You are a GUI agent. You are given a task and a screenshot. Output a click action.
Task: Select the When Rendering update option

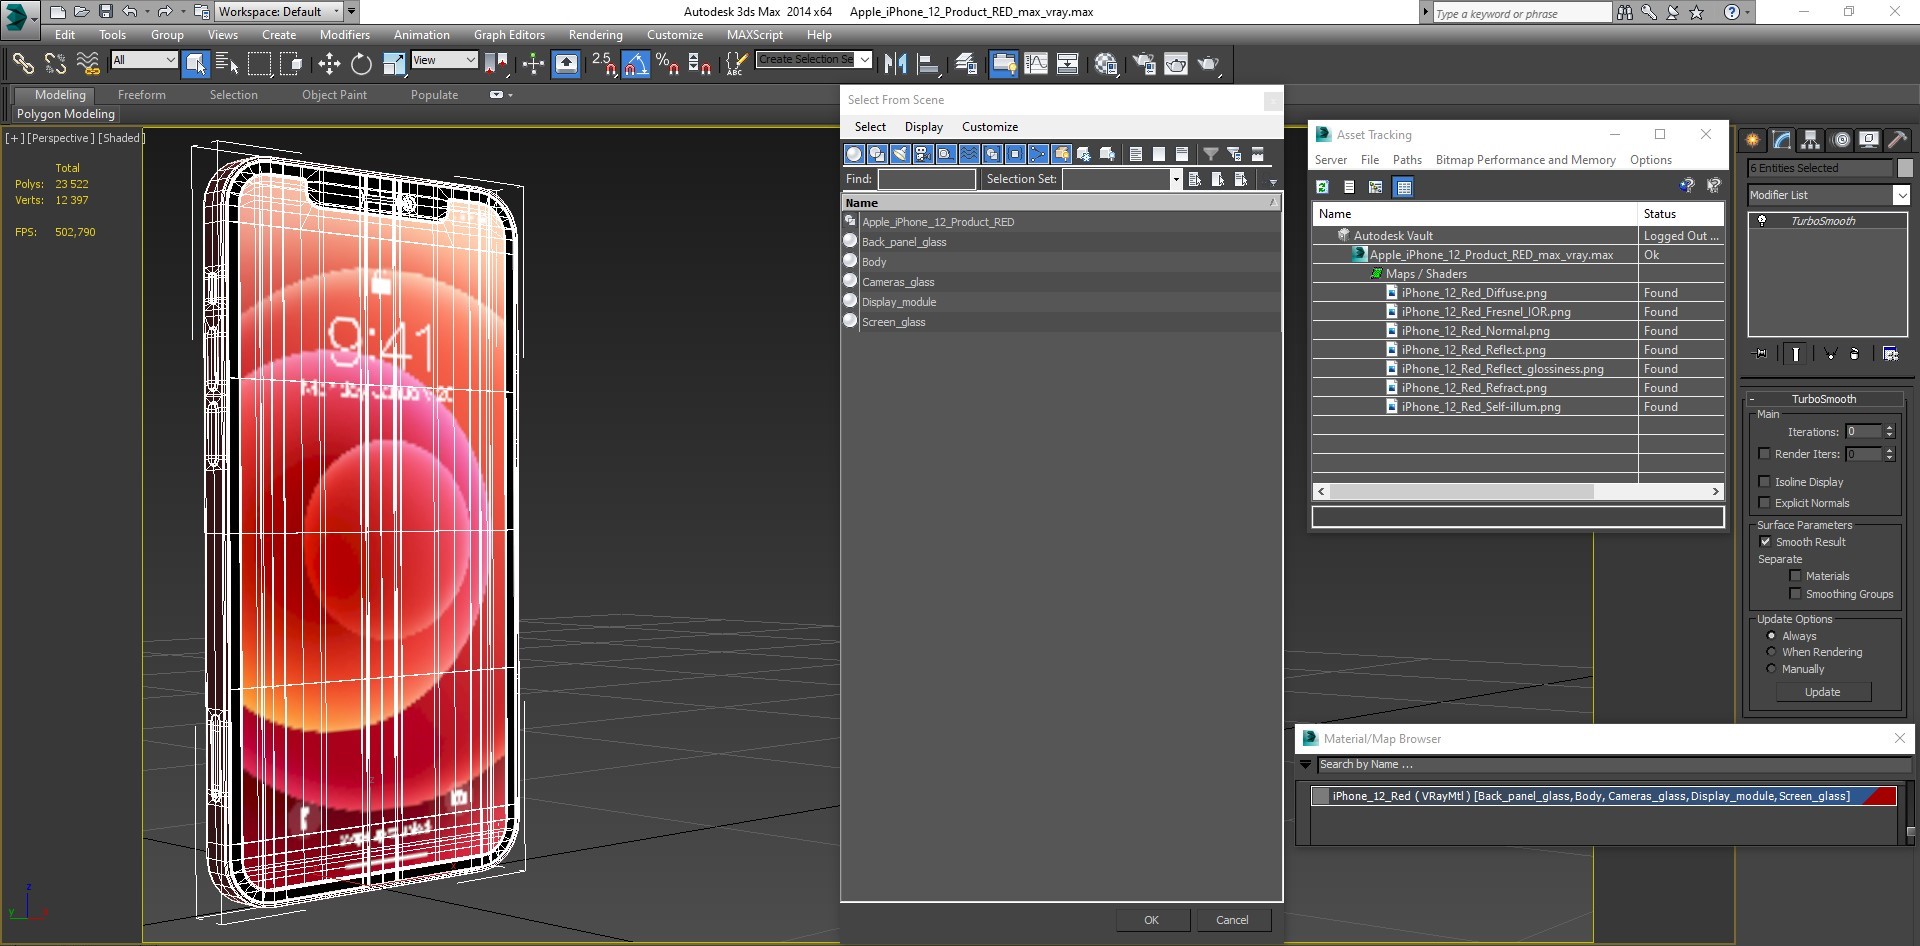[1771, 652]
